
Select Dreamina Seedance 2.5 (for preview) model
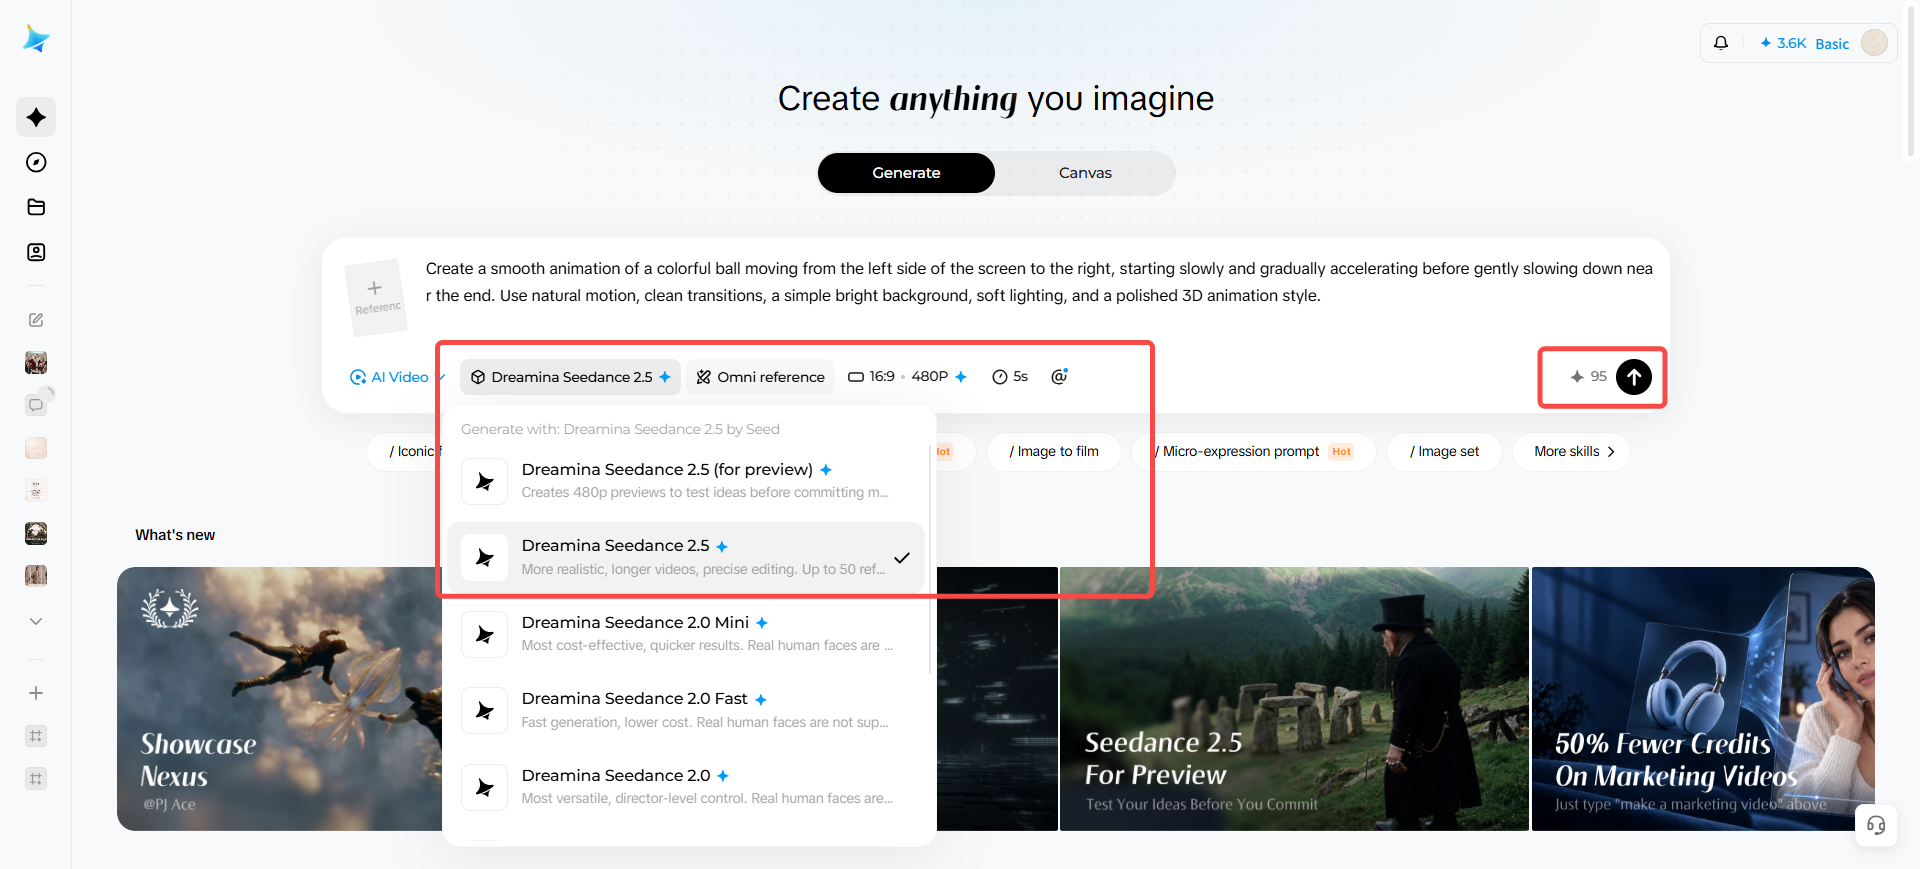686,481
